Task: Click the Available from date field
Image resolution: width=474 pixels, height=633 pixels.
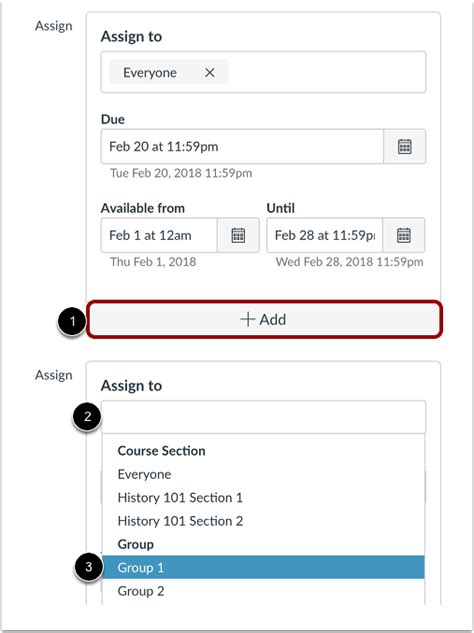Action: point(159,235)
